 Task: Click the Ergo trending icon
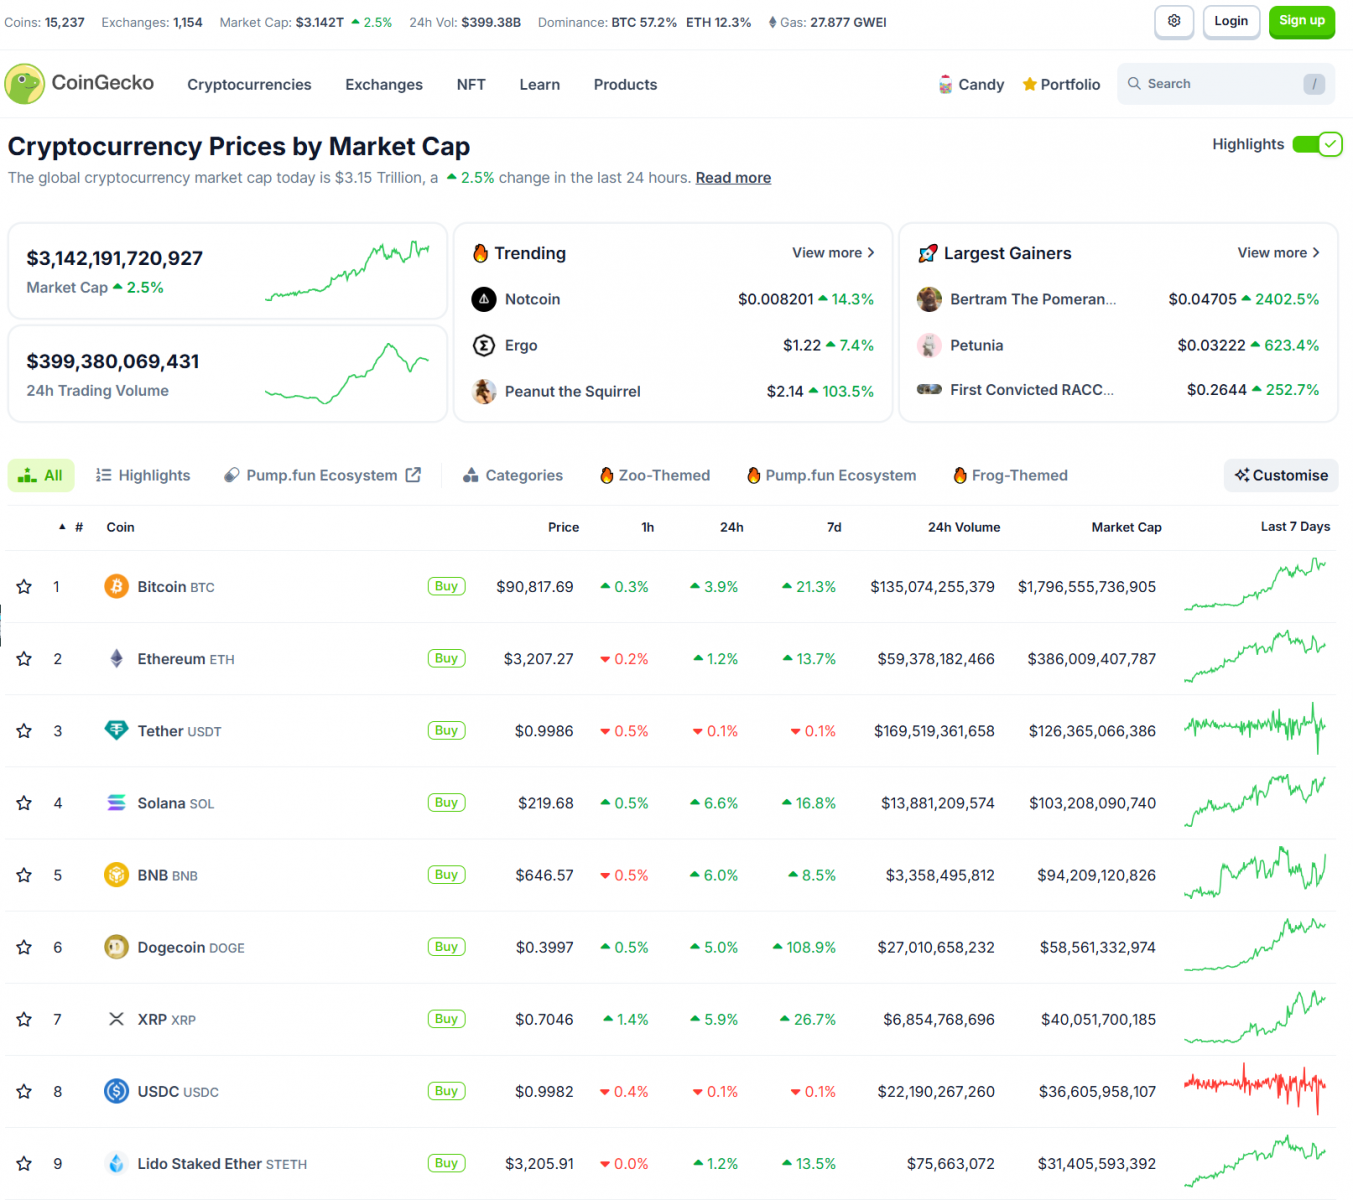(484, 345)
